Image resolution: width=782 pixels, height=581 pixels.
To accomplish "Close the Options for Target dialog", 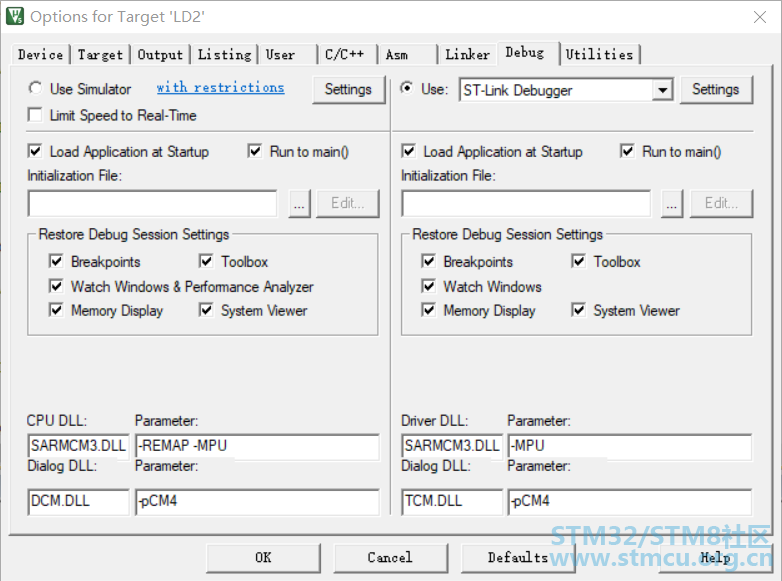I will pos(760,17).
